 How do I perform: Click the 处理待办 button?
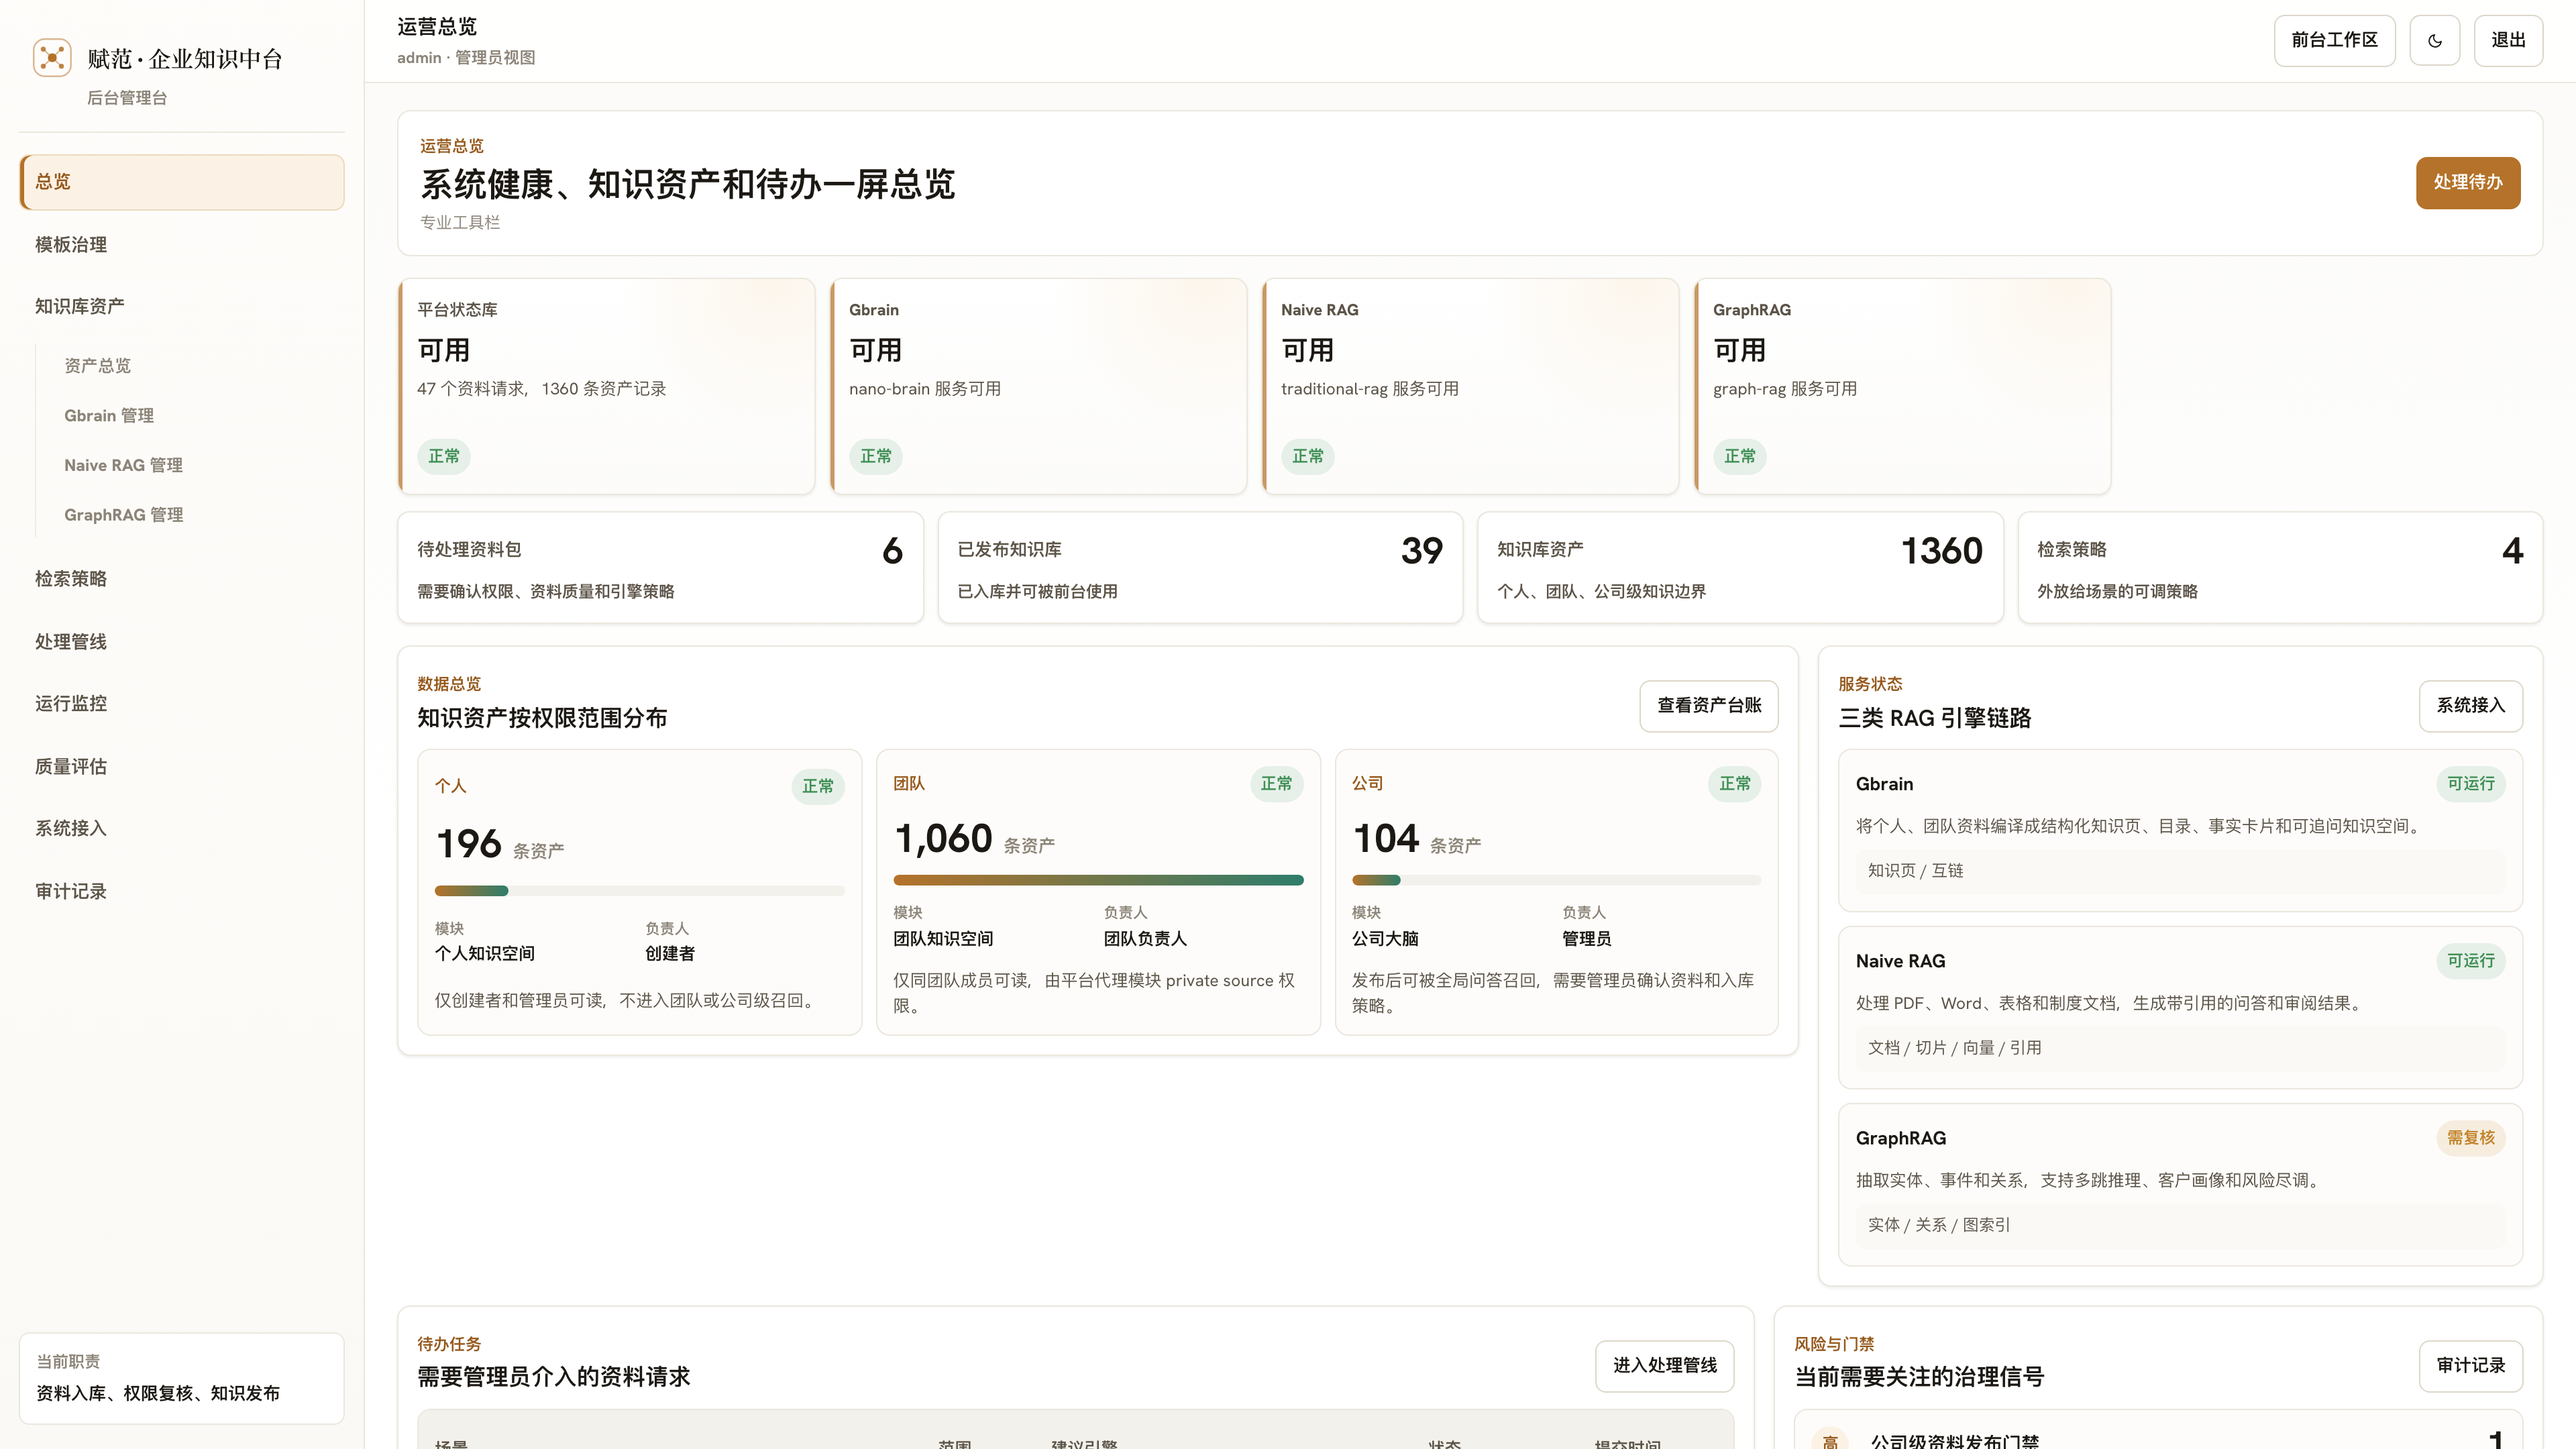click(2467, 183)
